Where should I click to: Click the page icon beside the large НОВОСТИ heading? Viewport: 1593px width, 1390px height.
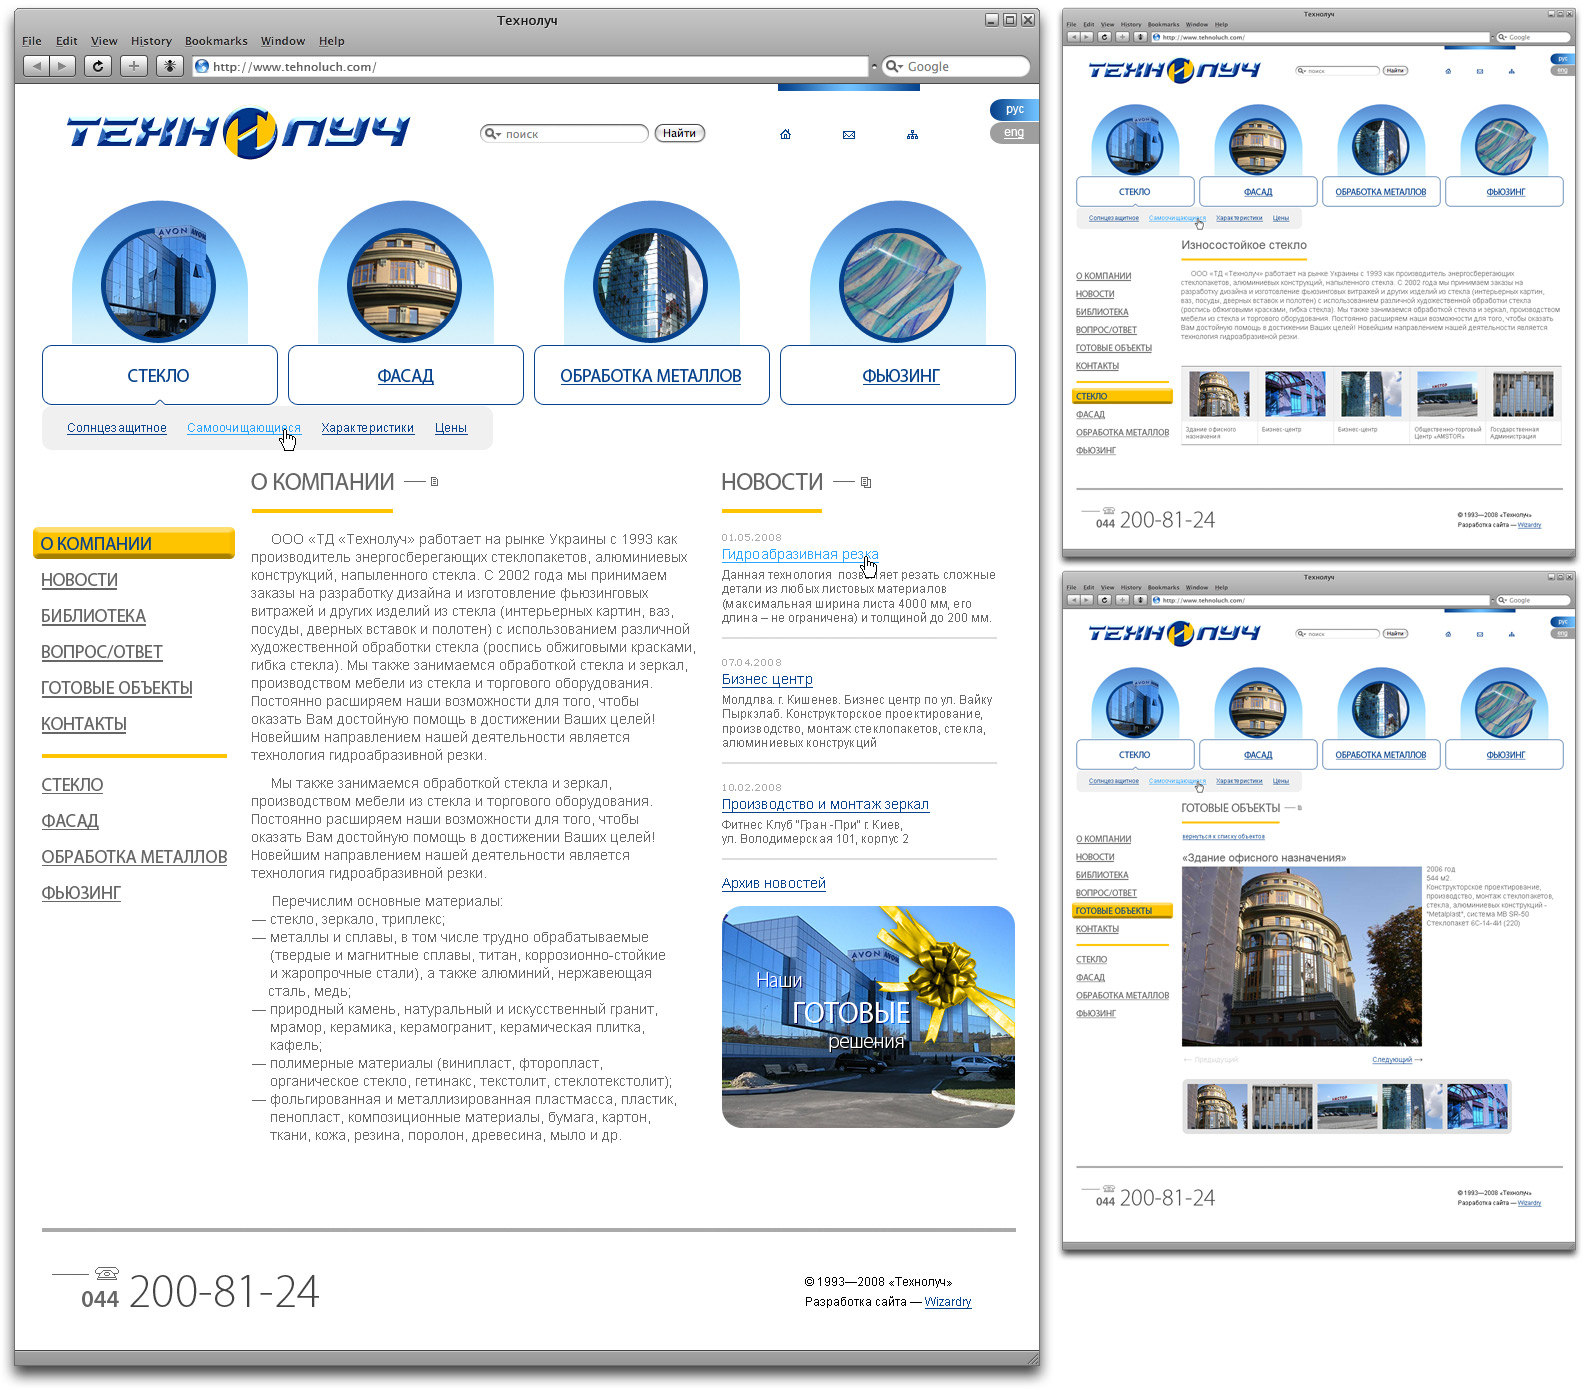coord(866,482)
